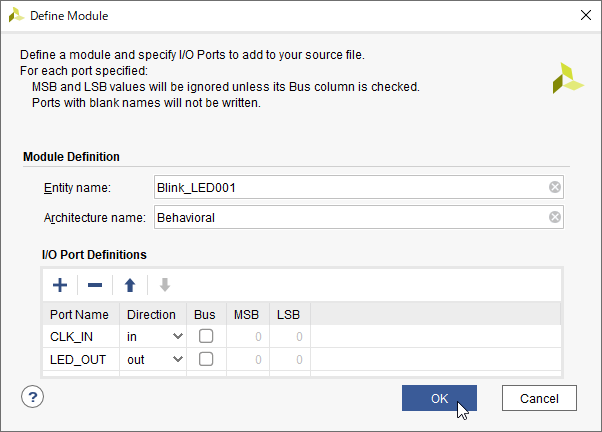Confirm module definition with OK

(439, 398)
